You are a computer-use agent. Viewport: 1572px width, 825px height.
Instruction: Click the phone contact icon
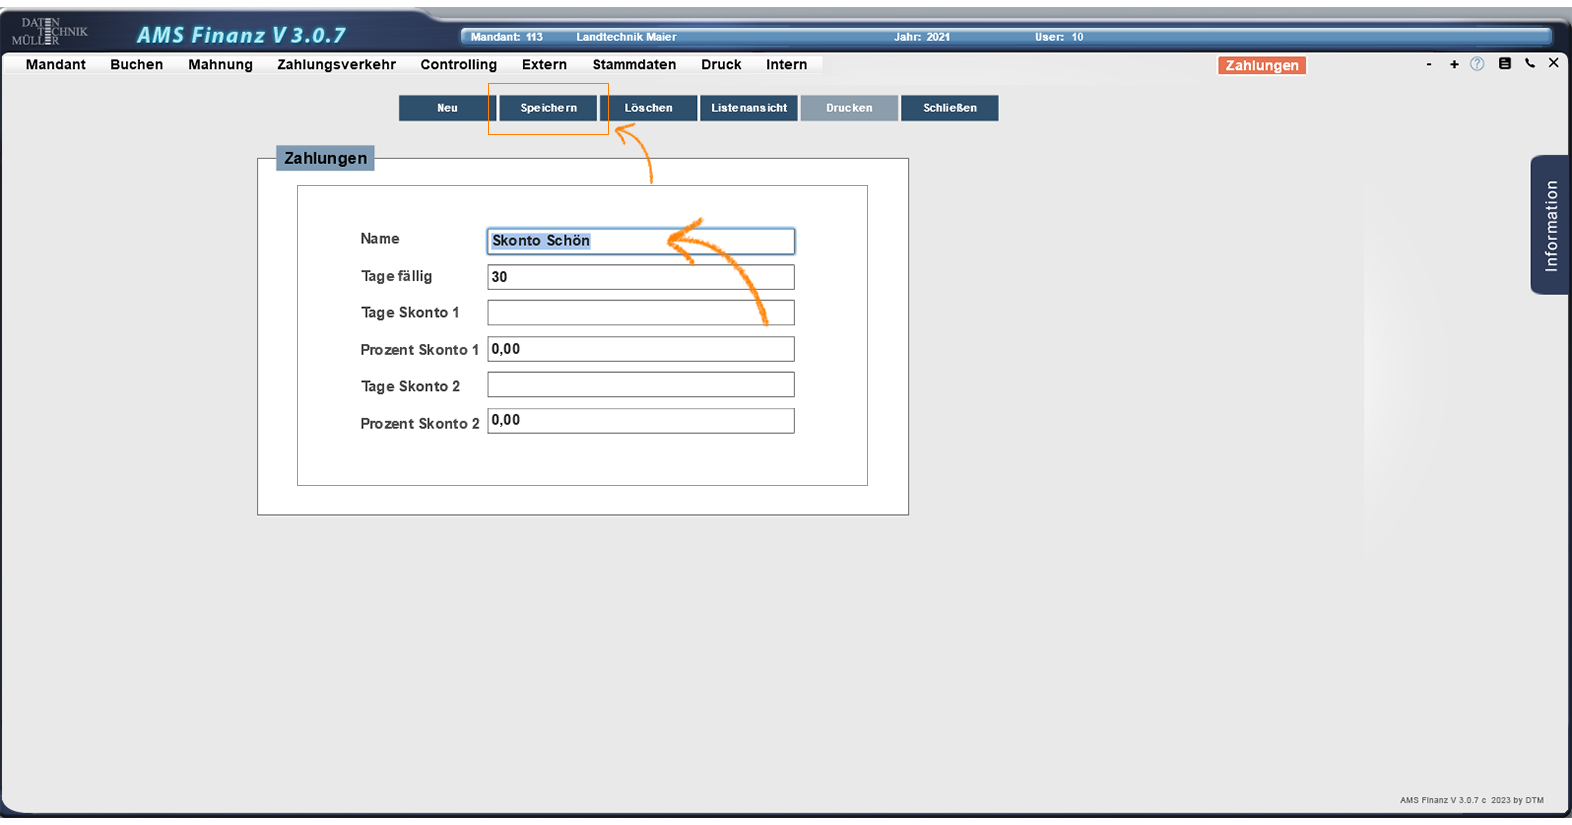point(1529,63)
